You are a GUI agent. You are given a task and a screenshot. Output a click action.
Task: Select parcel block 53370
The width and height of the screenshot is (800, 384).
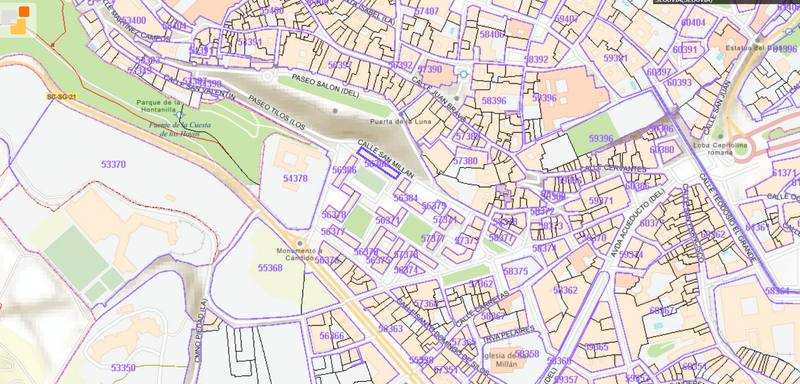pos(113,164)
